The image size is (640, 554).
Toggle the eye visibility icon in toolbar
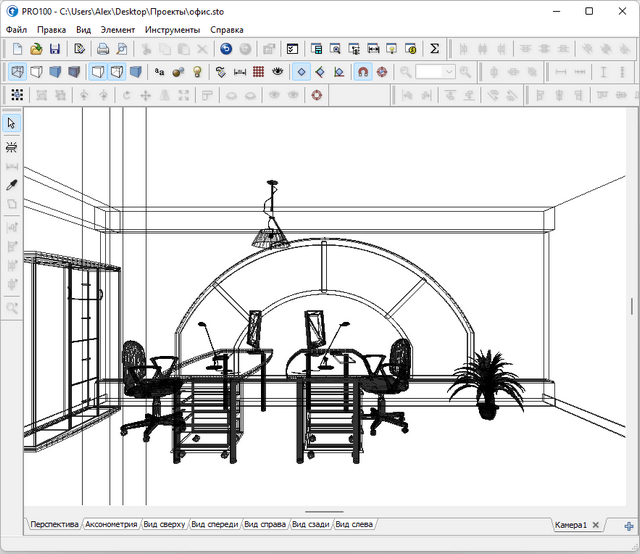pyautogui.click(x=277, y=72)
